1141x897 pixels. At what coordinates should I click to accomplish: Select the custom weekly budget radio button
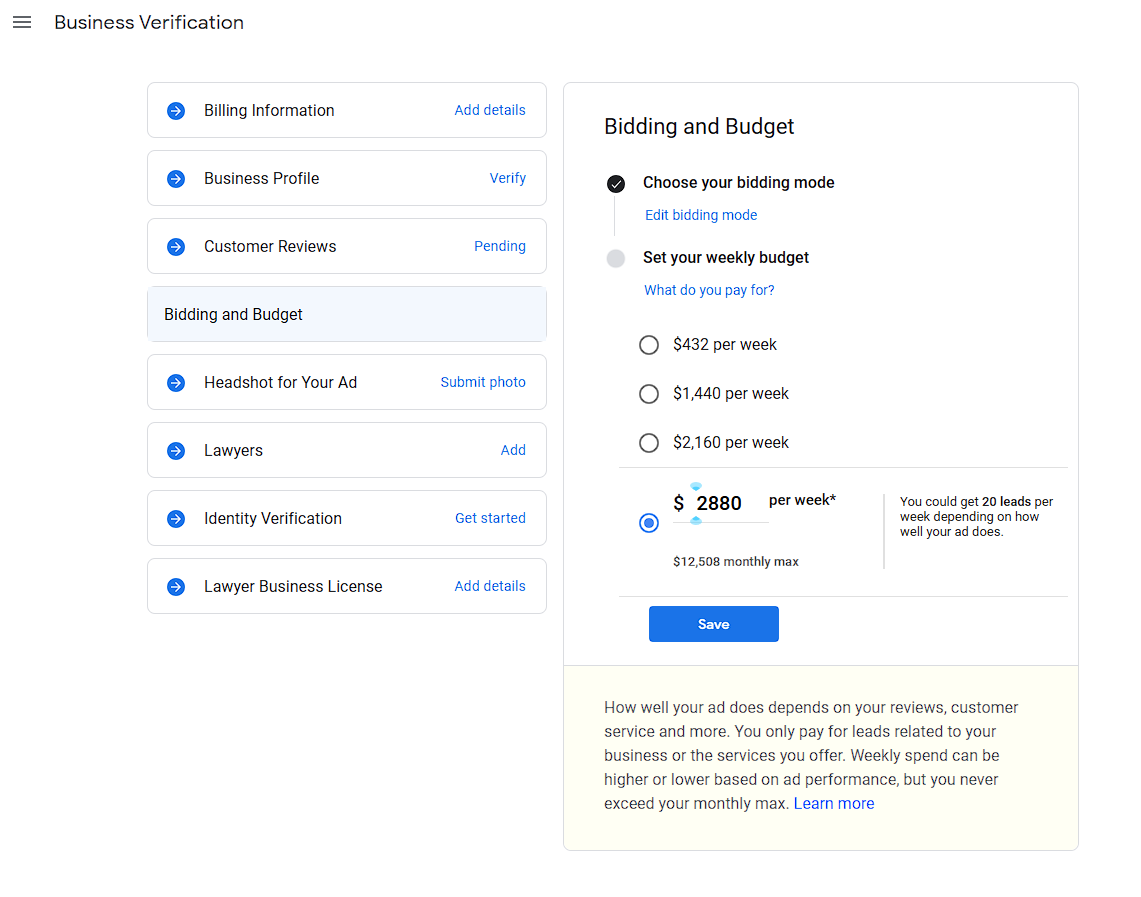coord(649,523)
